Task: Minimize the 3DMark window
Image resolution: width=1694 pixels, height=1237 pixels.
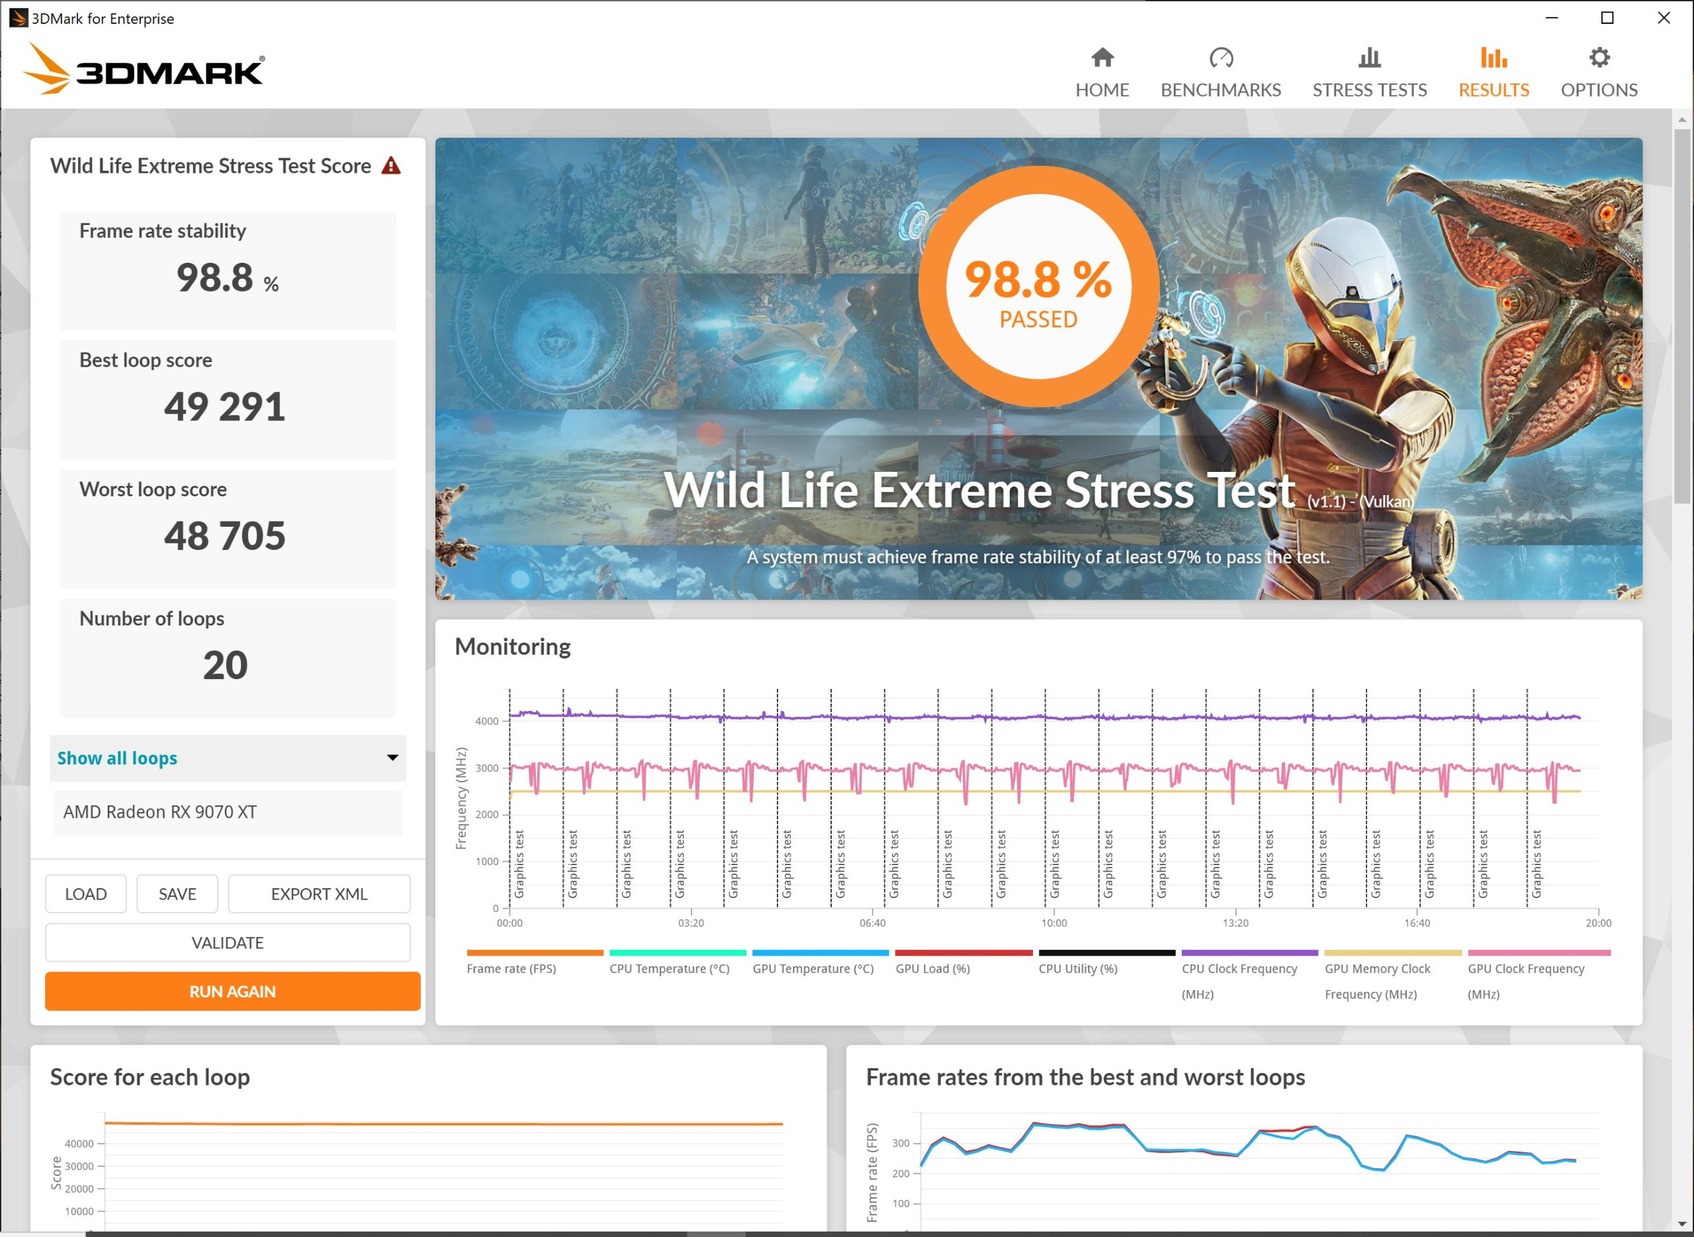Action: coord(1552,18)
